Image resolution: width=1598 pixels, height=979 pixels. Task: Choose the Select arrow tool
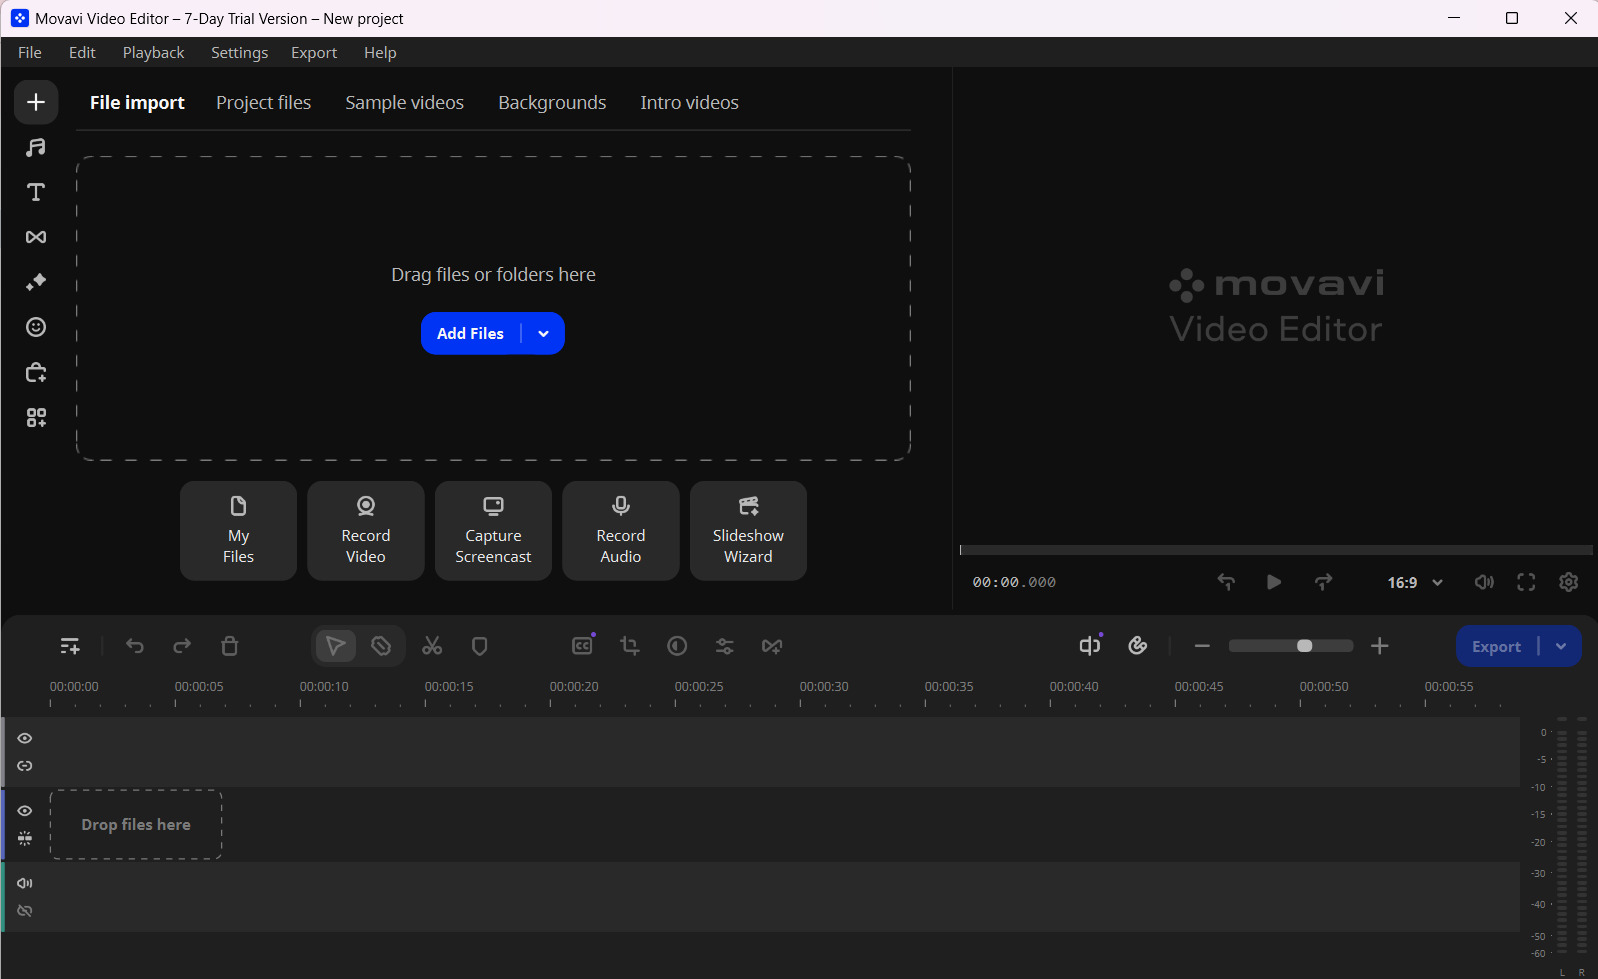(x=336, y=646)
